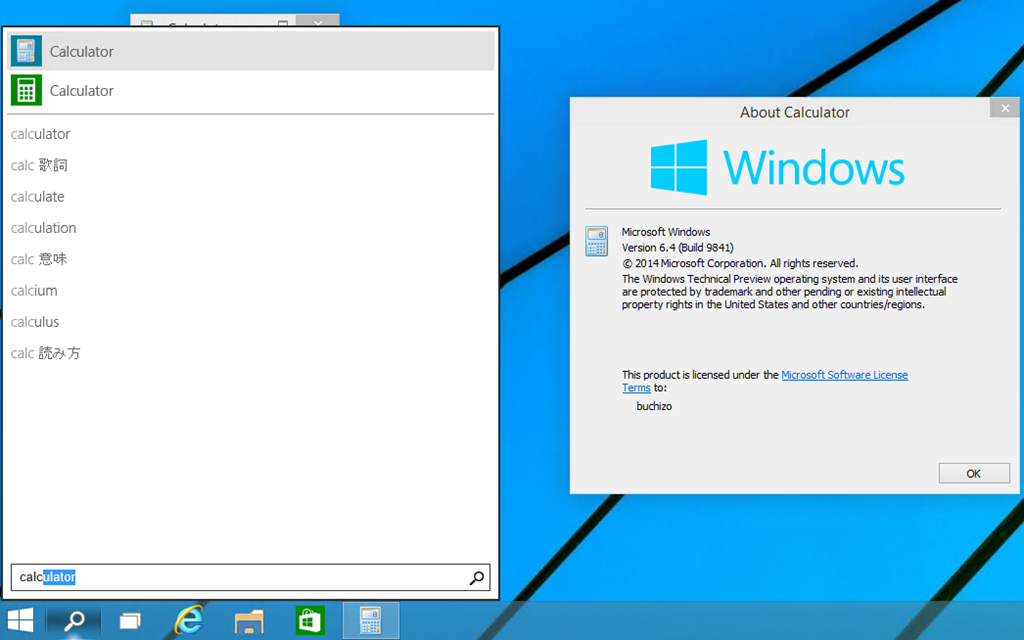
Task: Open the Microsoft Software License link
Action: [x=844, y=375]
